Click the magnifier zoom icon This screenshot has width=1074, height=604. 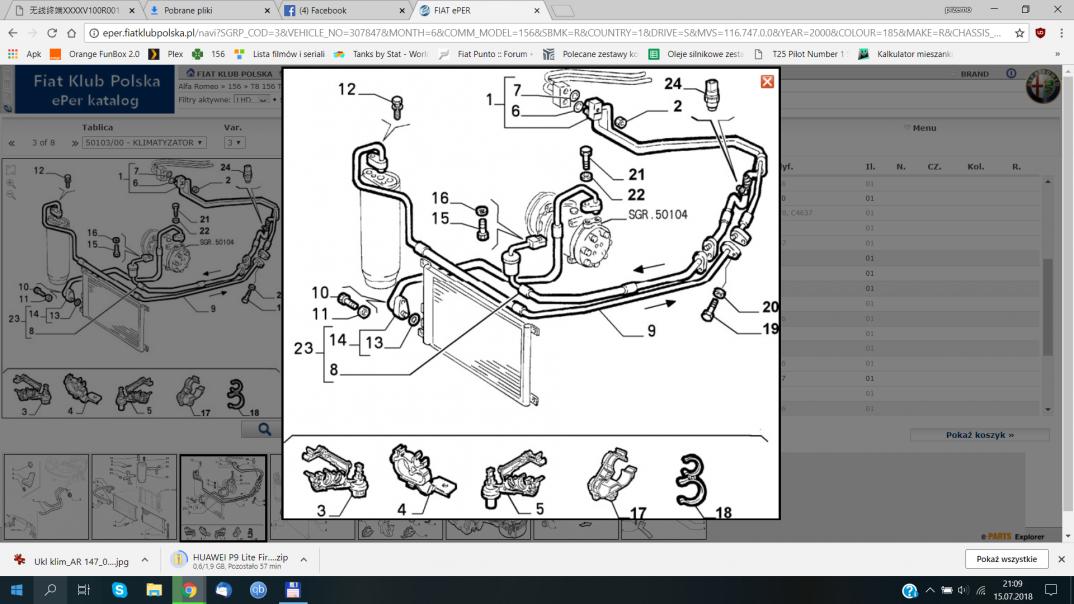pyautogui.click(x=264, y=429)
